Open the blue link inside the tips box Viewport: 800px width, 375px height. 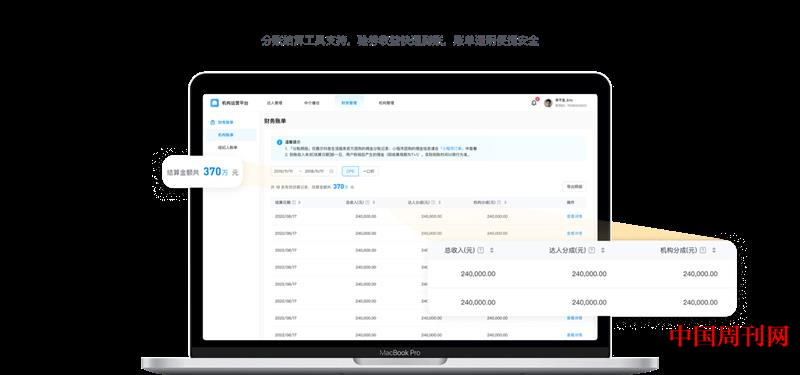point(451,148)
